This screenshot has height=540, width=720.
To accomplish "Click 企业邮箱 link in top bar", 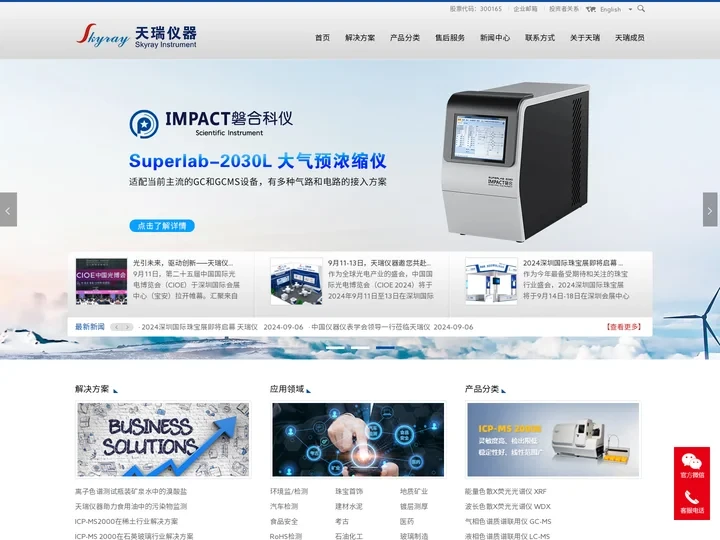I will tap(525, 9).
